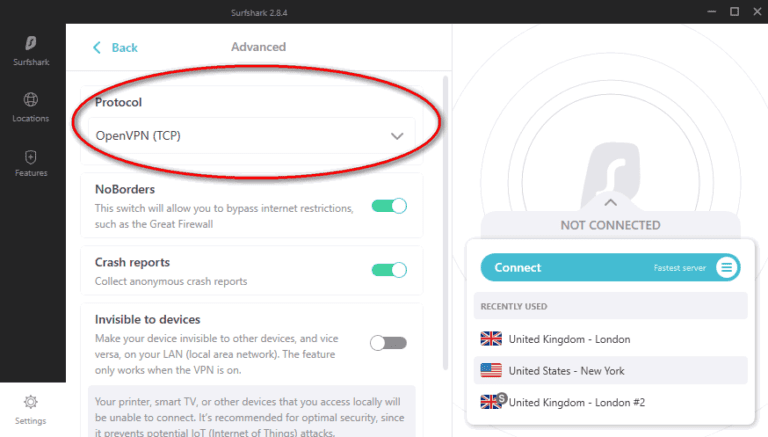Viewport: 768px width, 437px height.
Task: Click the United States flag icon
Action: tap(491, 371)
